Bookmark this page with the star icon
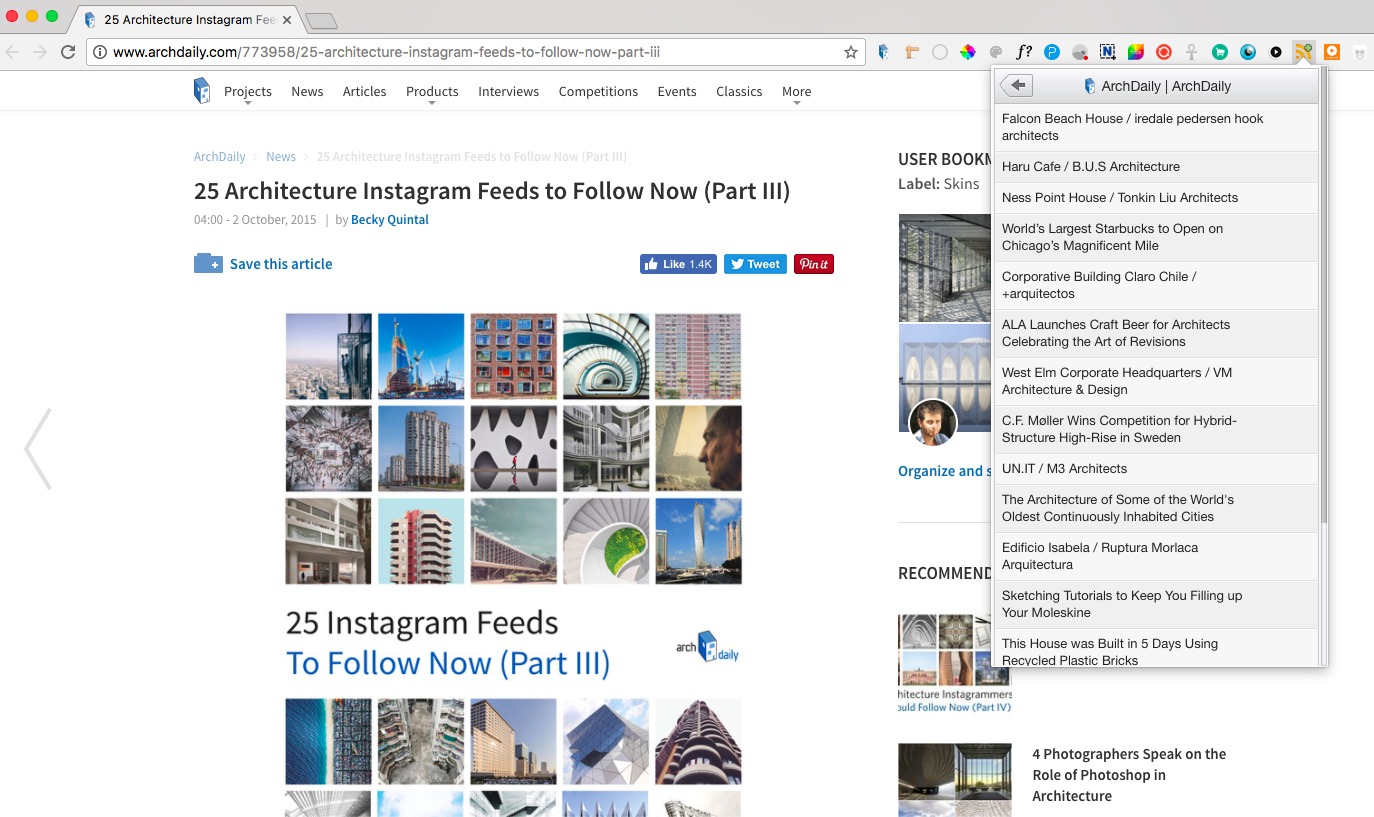Viewport: 1374px width, 817px height. [x=851, y=52]
